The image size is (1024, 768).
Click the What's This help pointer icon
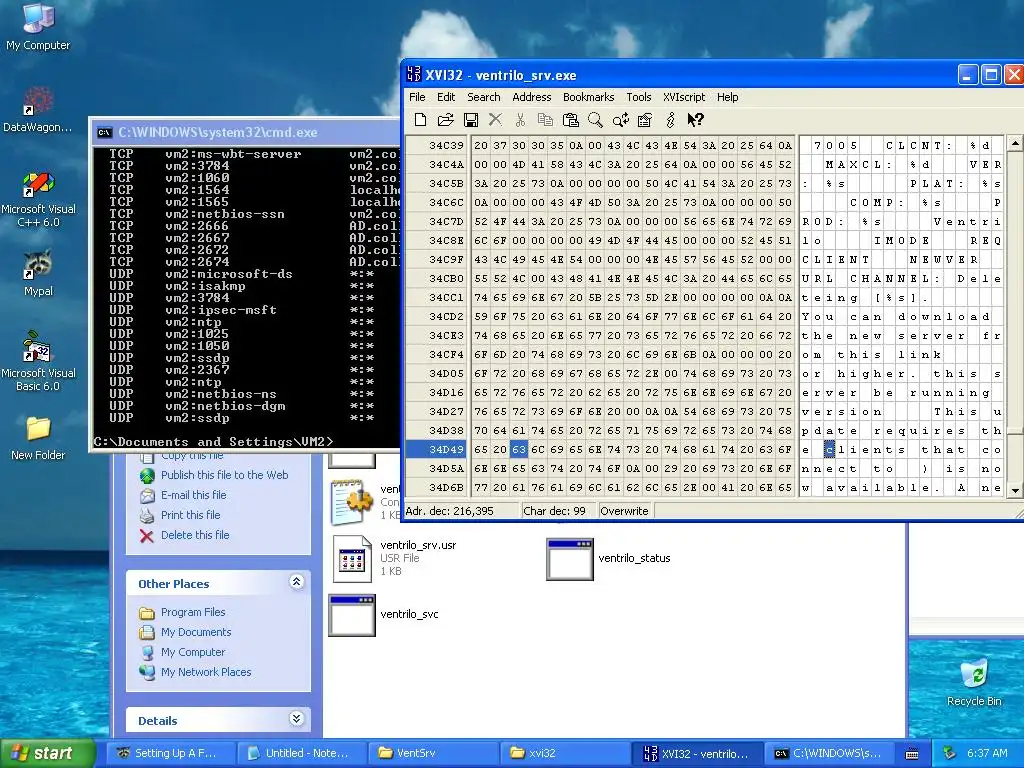[695, 120]
